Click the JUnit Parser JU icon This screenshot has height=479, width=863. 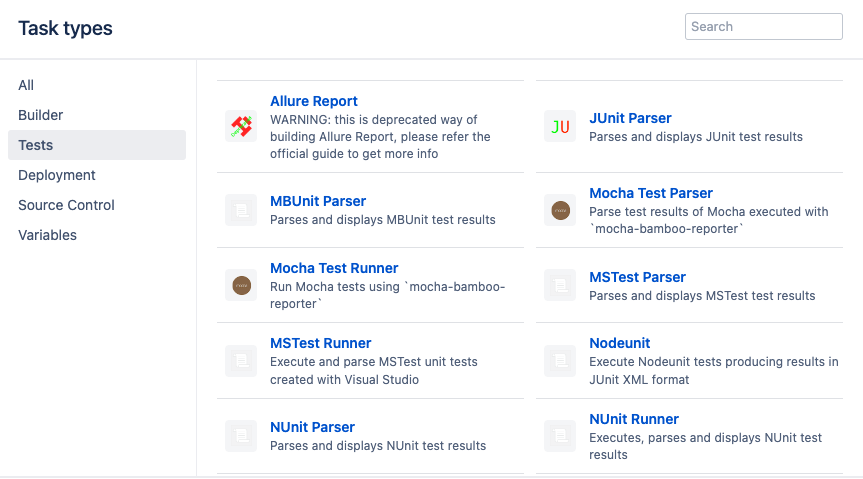pos(560,127)
